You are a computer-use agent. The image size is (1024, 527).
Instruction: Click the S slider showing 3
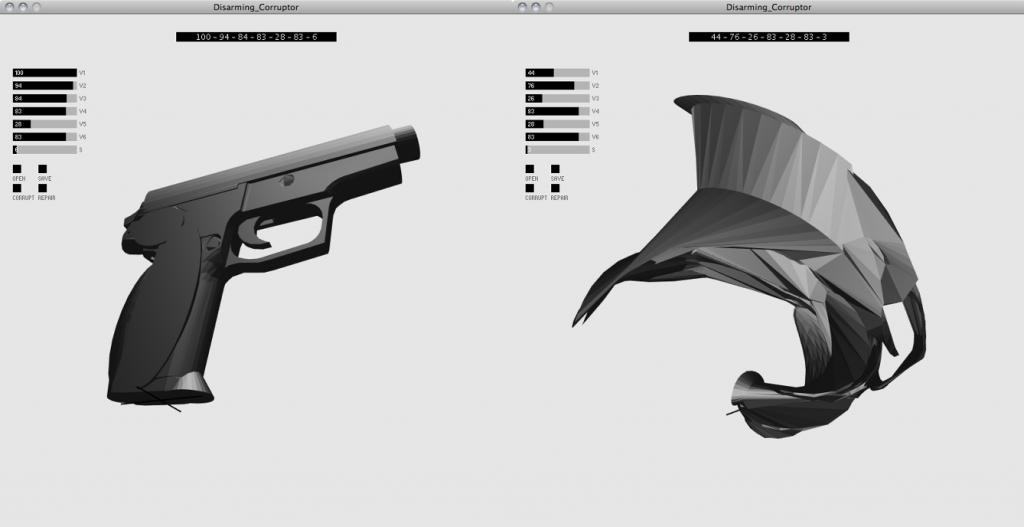[557, 150]
